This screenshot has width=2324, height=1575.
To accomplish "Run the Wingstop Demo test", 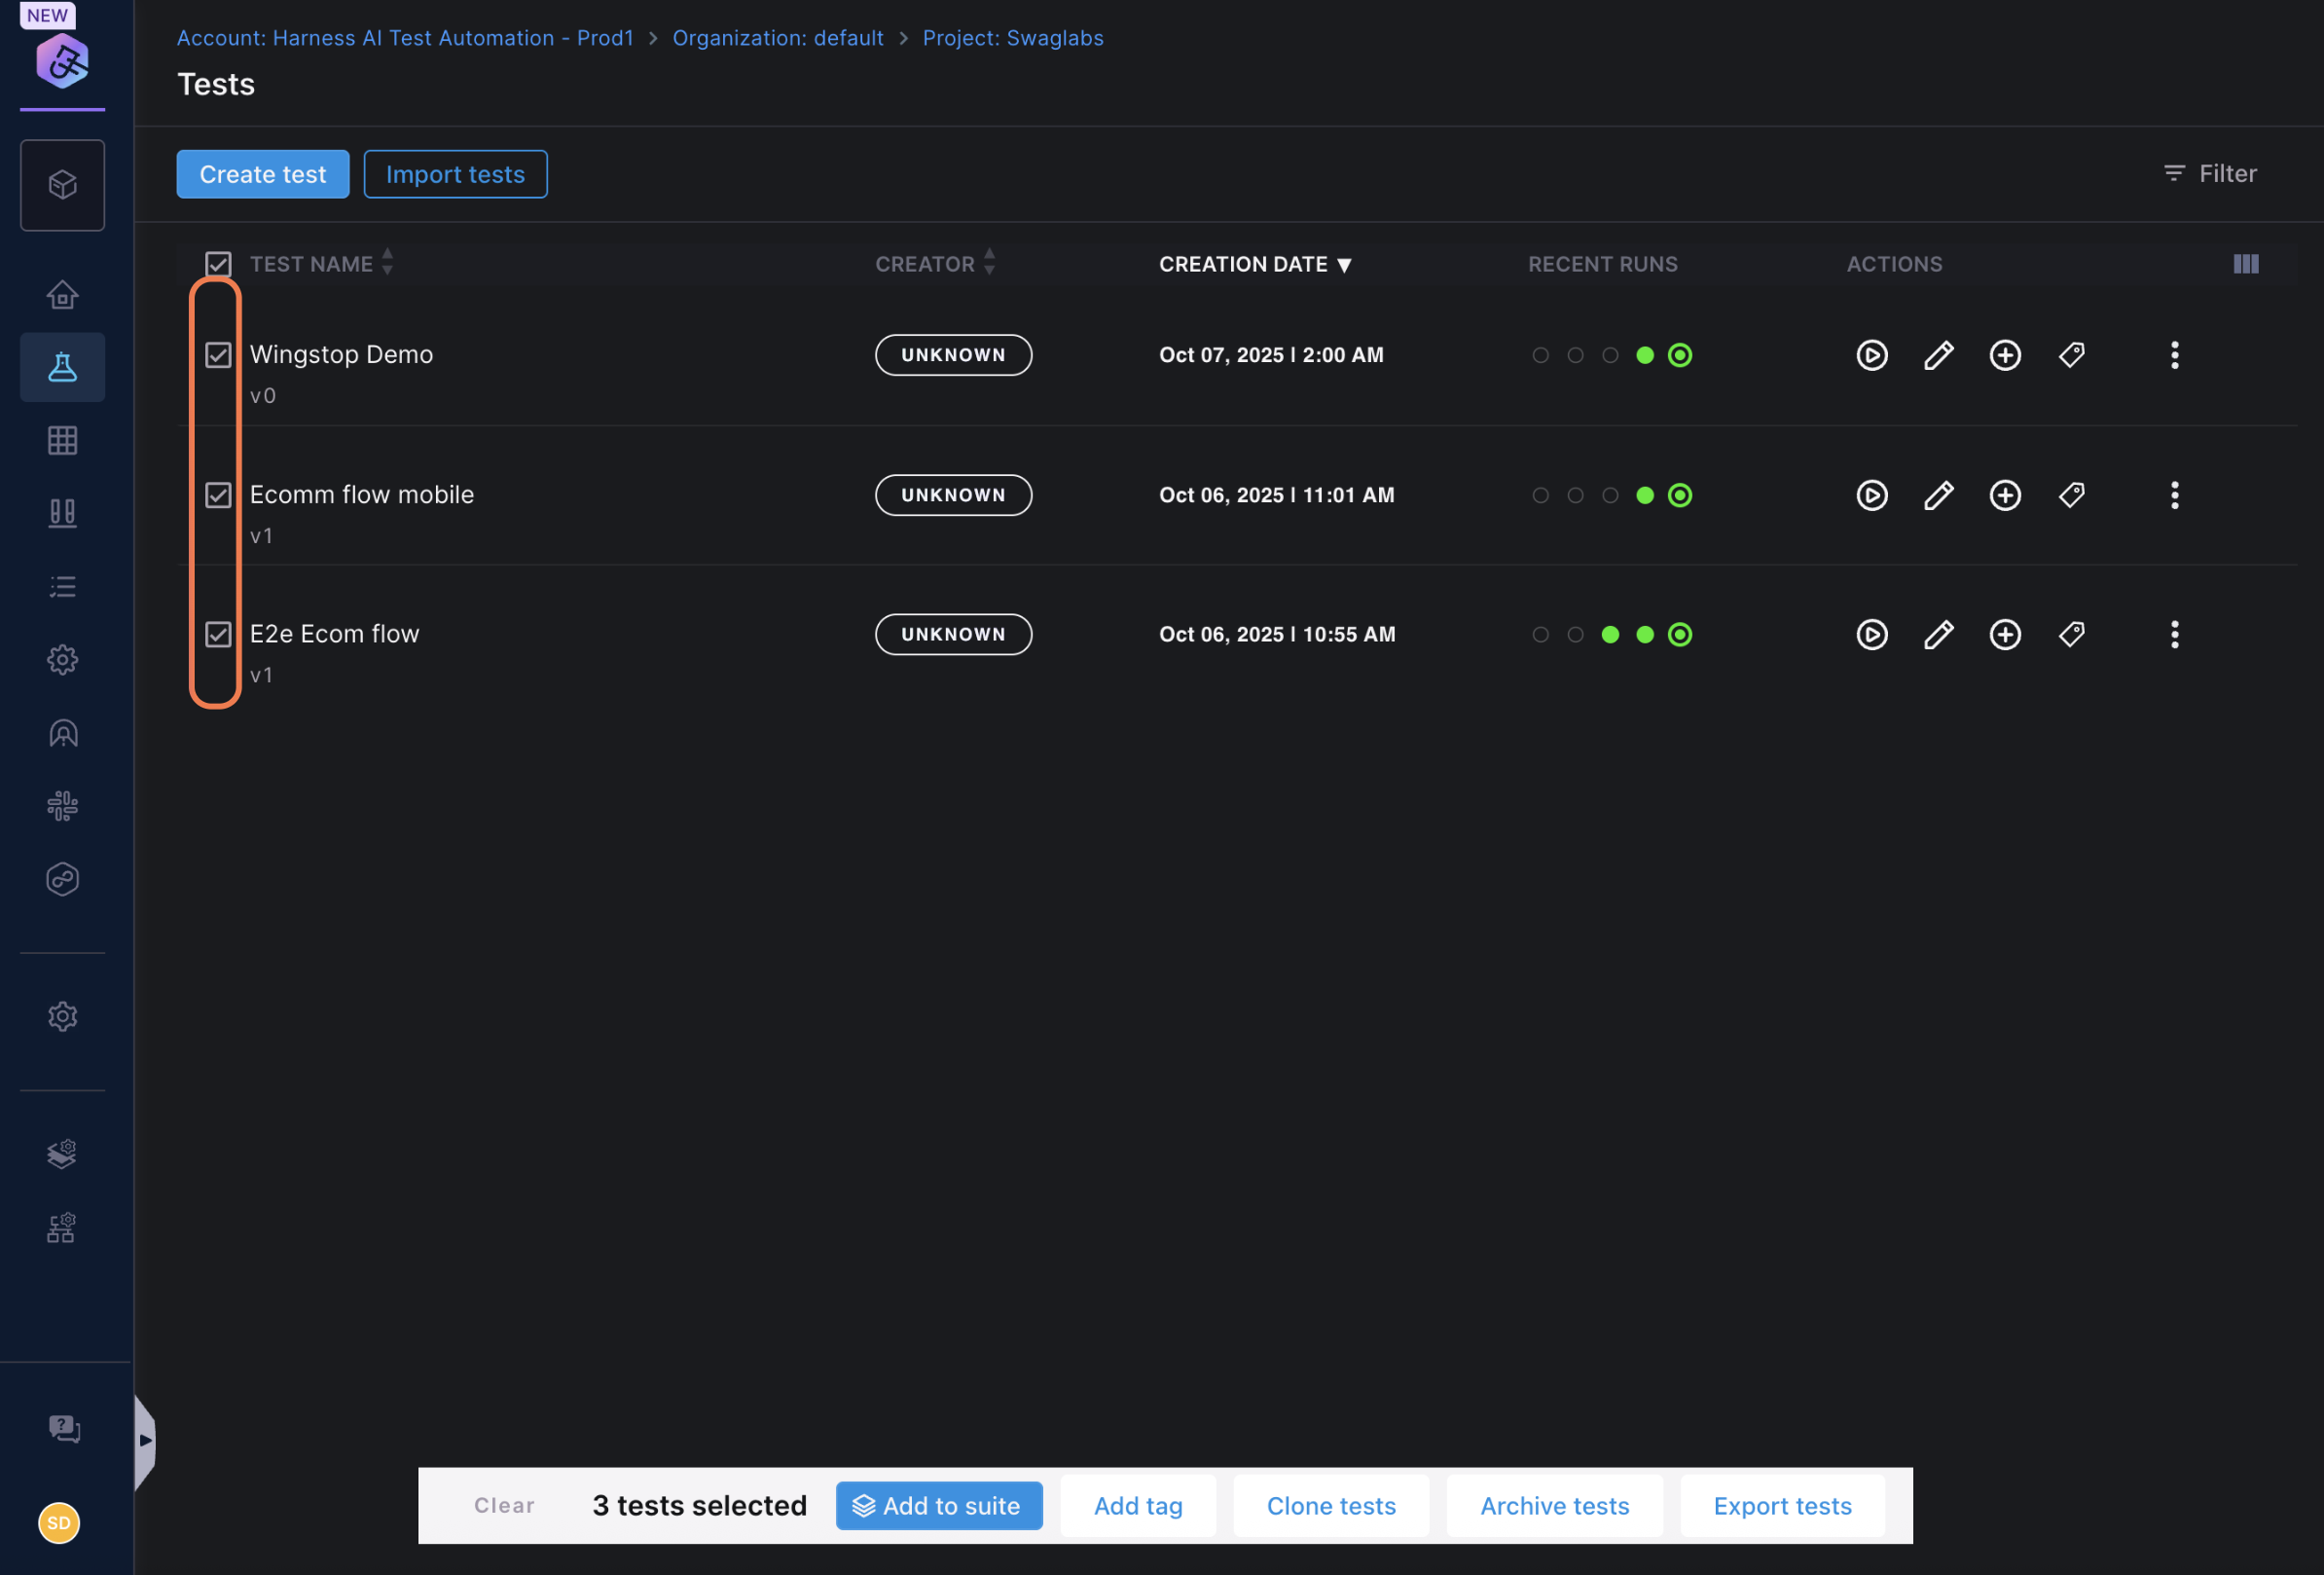I will point(1871,354).
